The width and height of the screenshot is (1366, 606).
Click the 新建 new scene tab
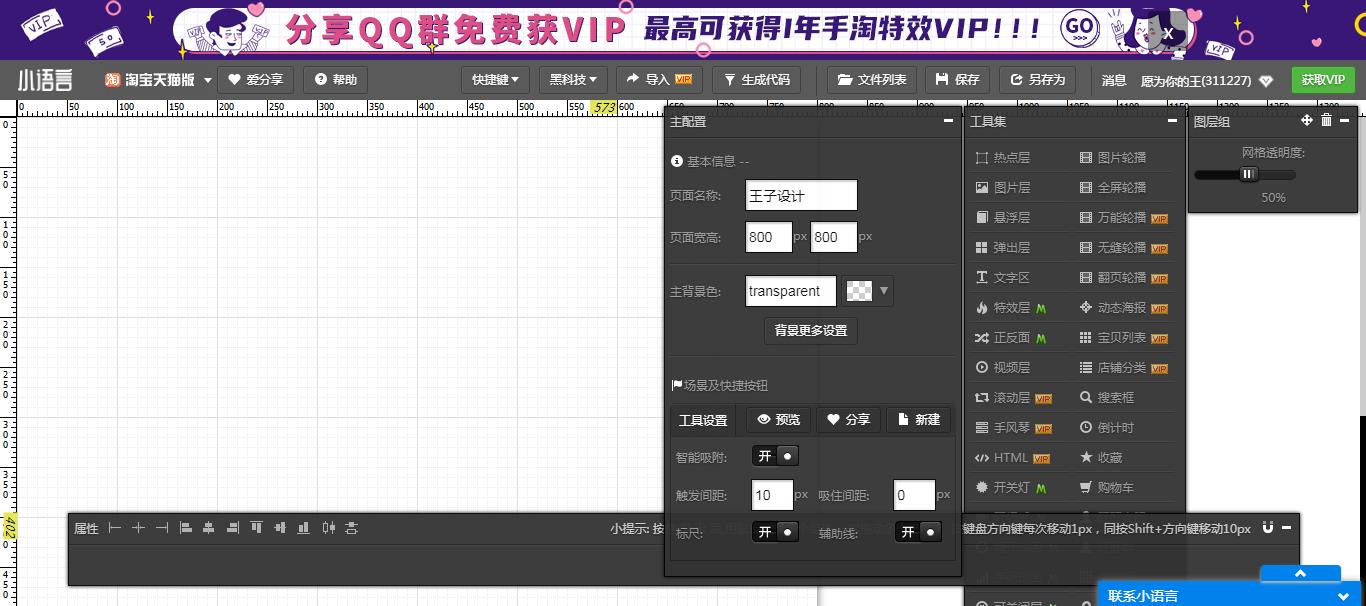tap(919, 420)
